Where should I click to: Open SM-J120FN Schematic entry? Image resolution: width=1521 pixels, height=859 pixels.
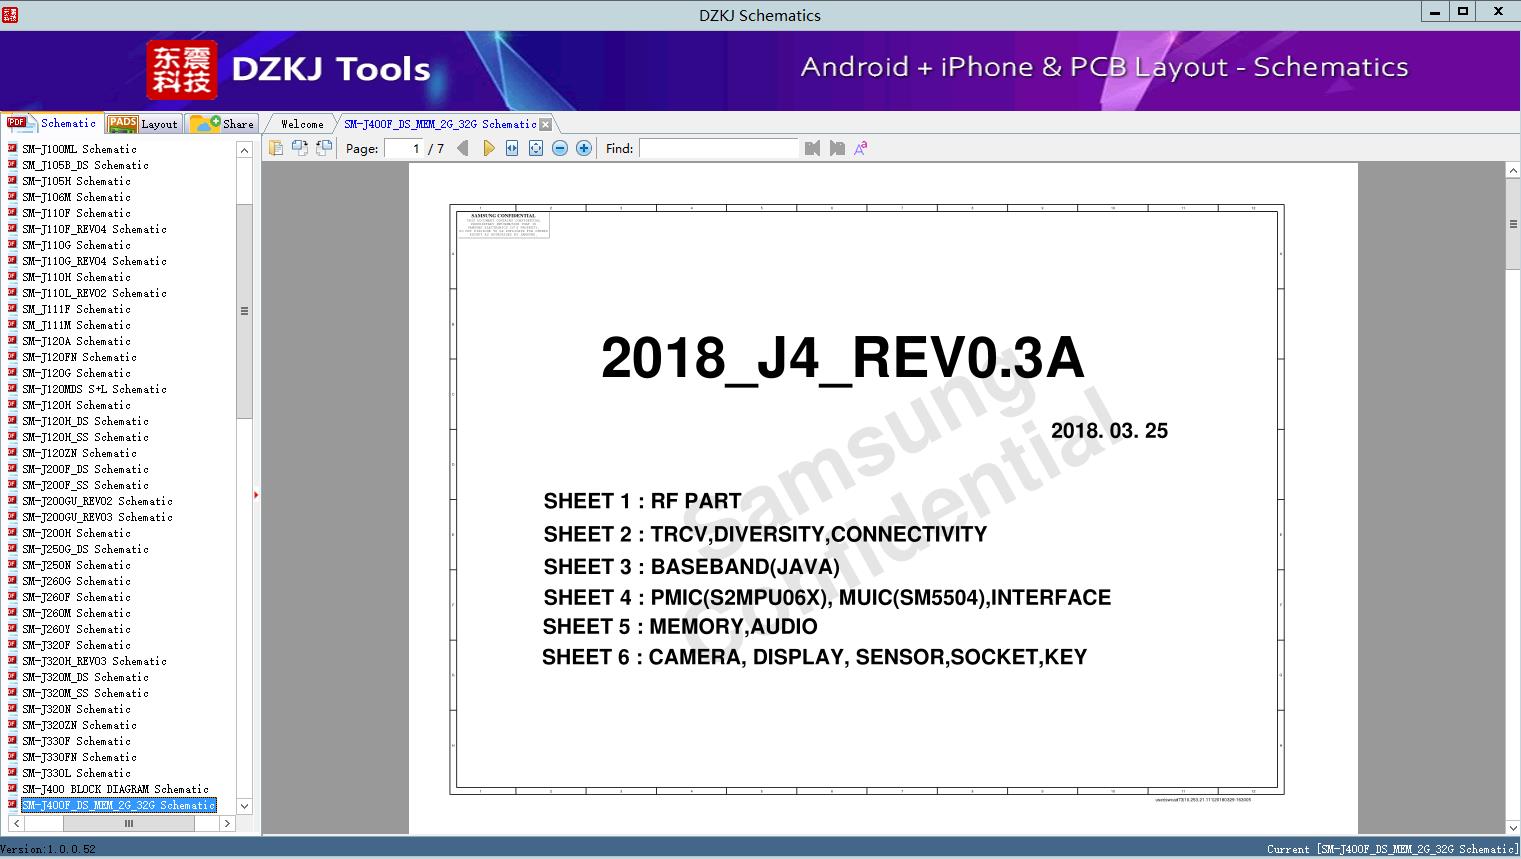79,357
